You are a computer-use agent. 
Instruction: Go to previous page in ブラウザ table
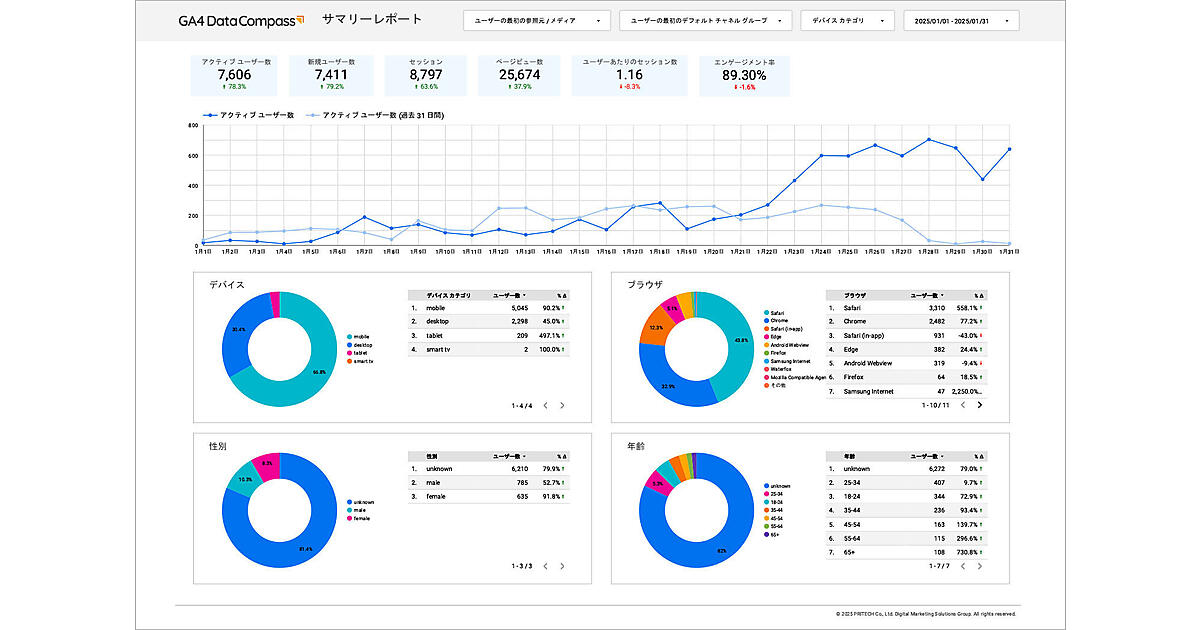coord(962,405)
